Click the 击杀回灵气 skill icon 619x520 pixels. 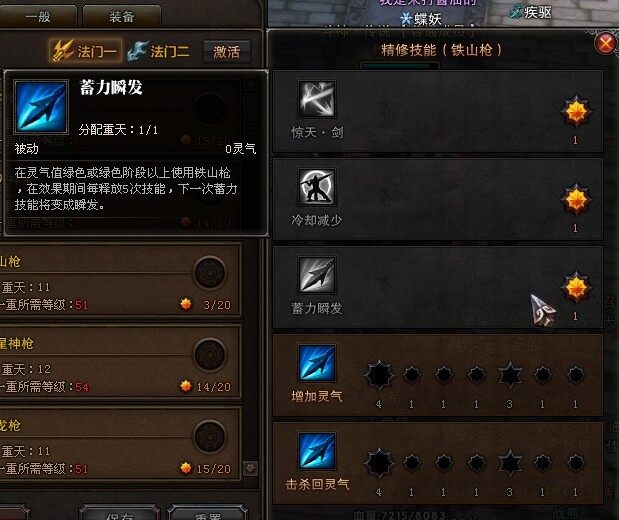click(x=317, y=451)
